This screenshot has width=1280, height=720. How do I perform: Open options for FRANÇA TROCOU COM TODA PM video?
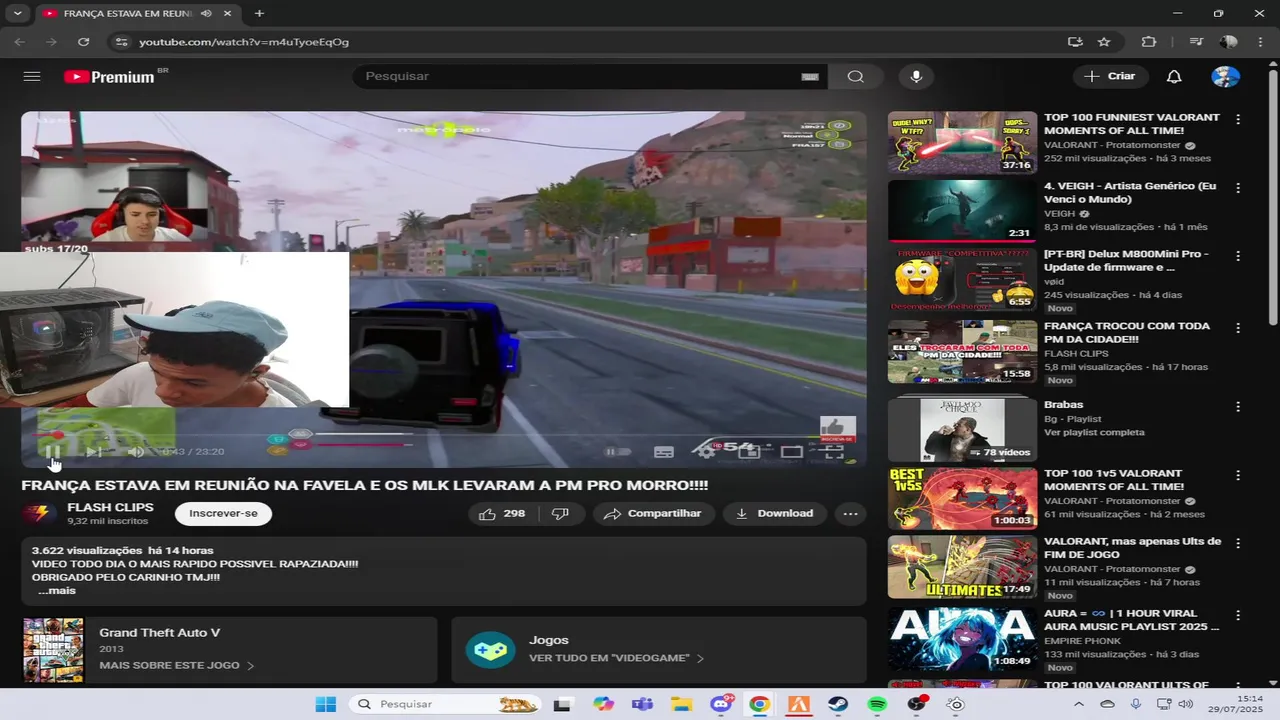pos(1238,328)
